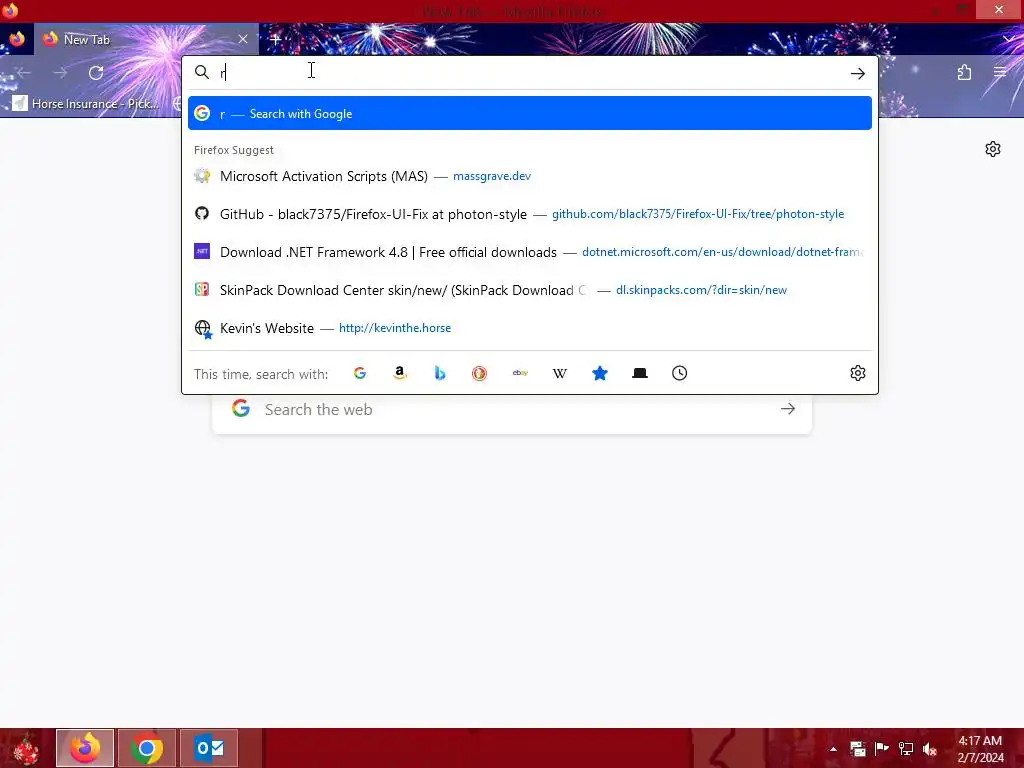The height and width of the screenshot is (768, 1024).
Task: Click the muted volume tray icon
Action: pyautogui.click(x=930, y=748)
